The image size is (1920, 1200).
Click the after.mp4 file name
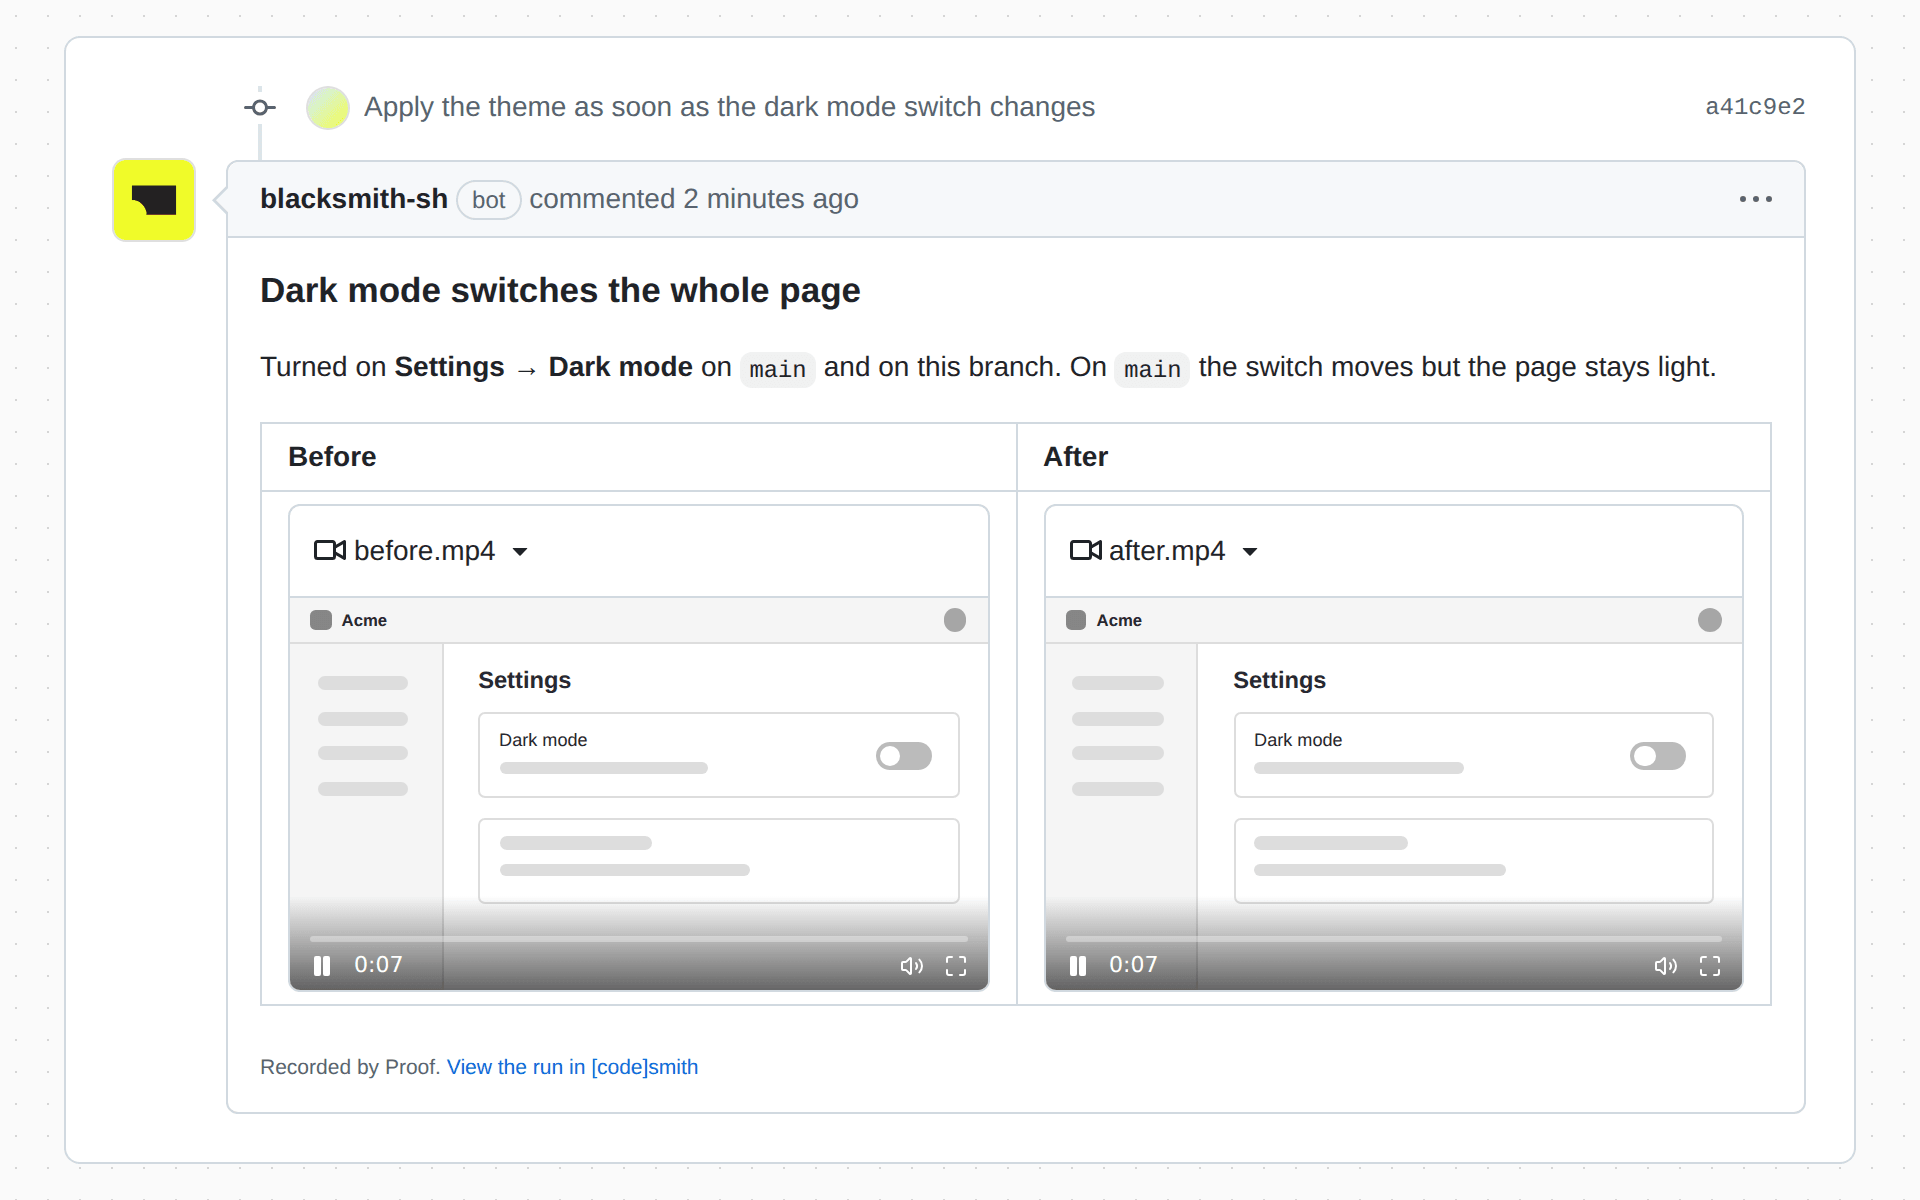coord(1167,551)
